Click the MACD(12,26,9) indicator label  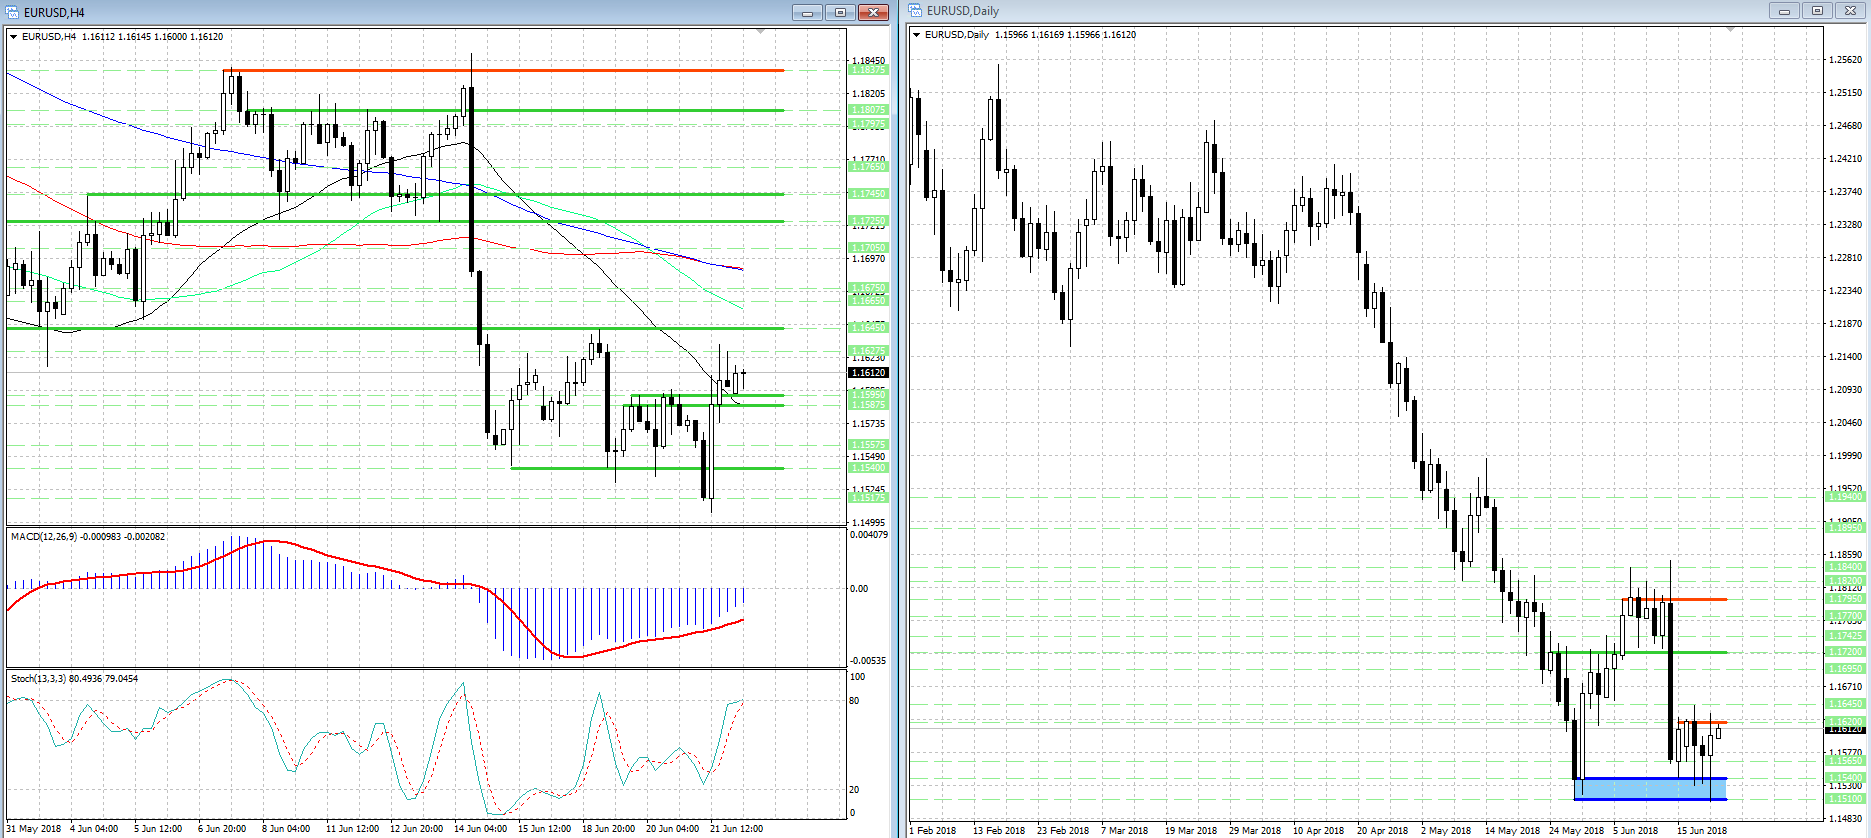[x=88, y=537]
